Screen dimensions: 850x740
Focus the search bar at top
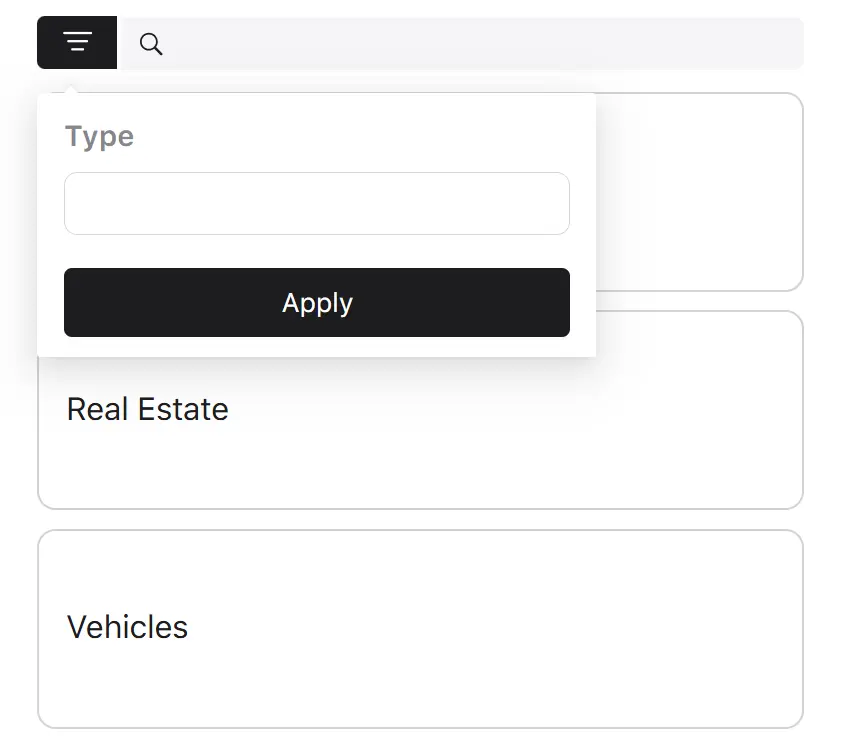click(x=462, y=43)
